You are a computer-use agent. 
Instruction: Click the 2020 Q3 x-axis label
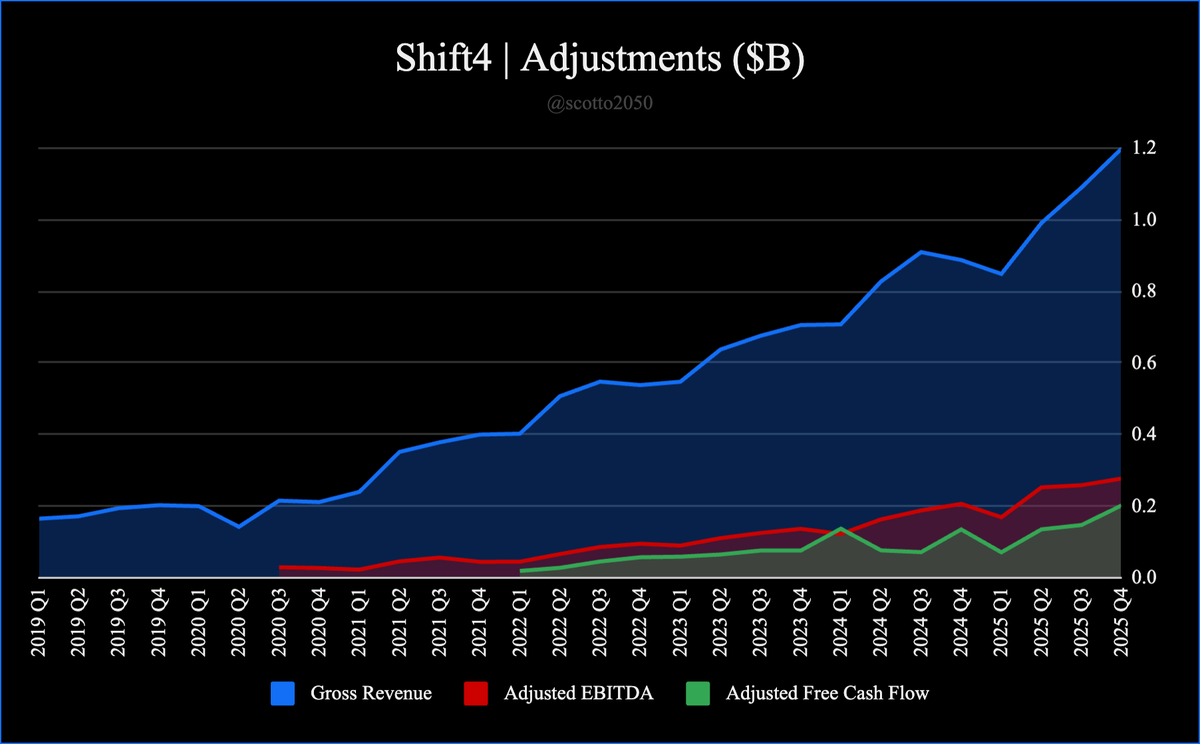[x=279, y=622]
